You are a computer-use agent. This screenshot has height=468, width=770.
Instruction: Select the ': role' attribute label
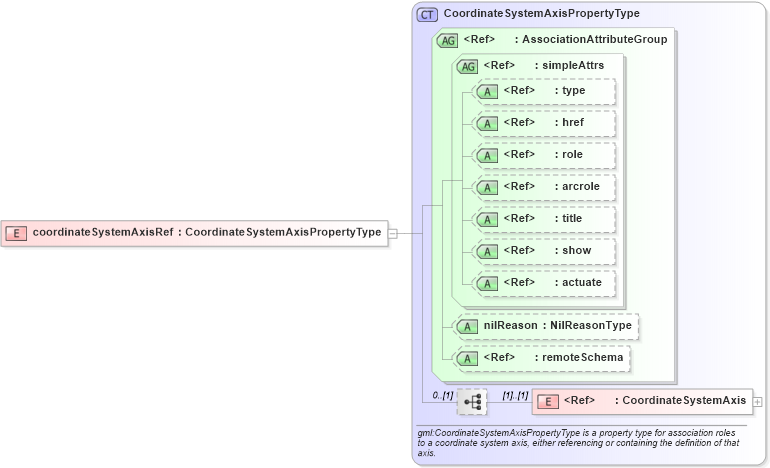click(x=569, y=154)
